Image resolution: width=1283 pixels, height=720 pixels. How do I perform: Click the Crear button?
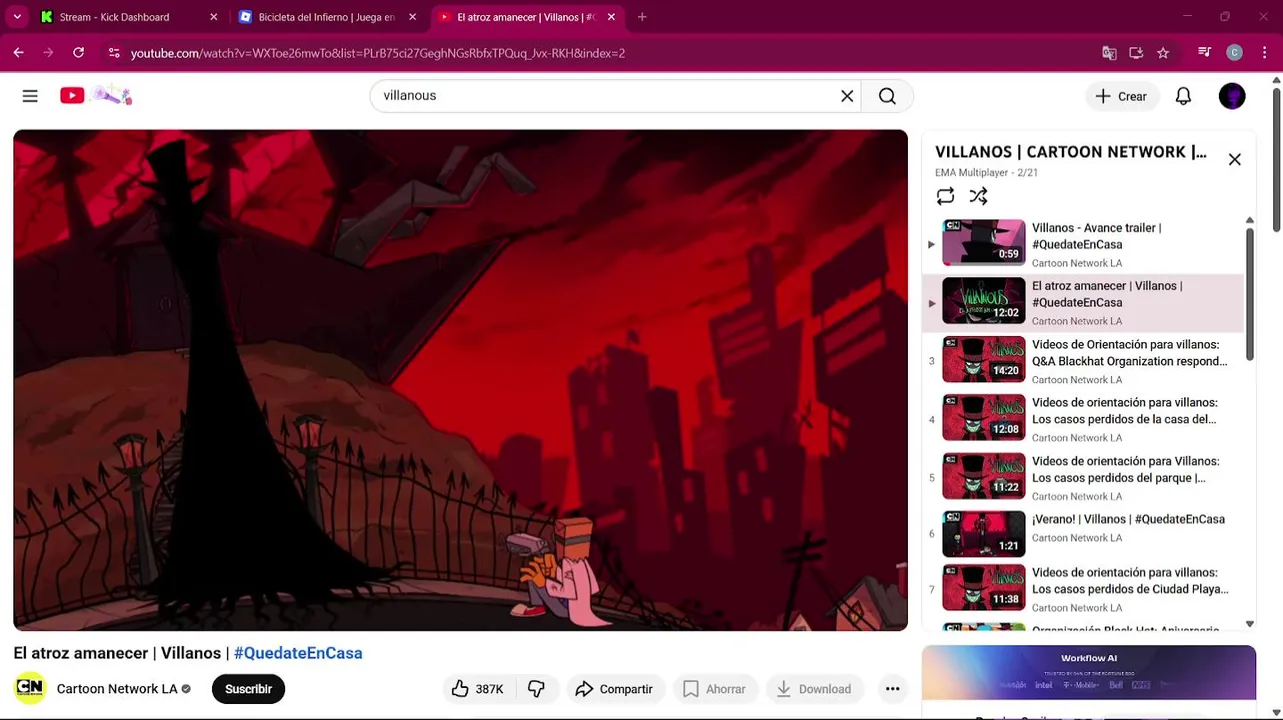[x=1122, y=96]
